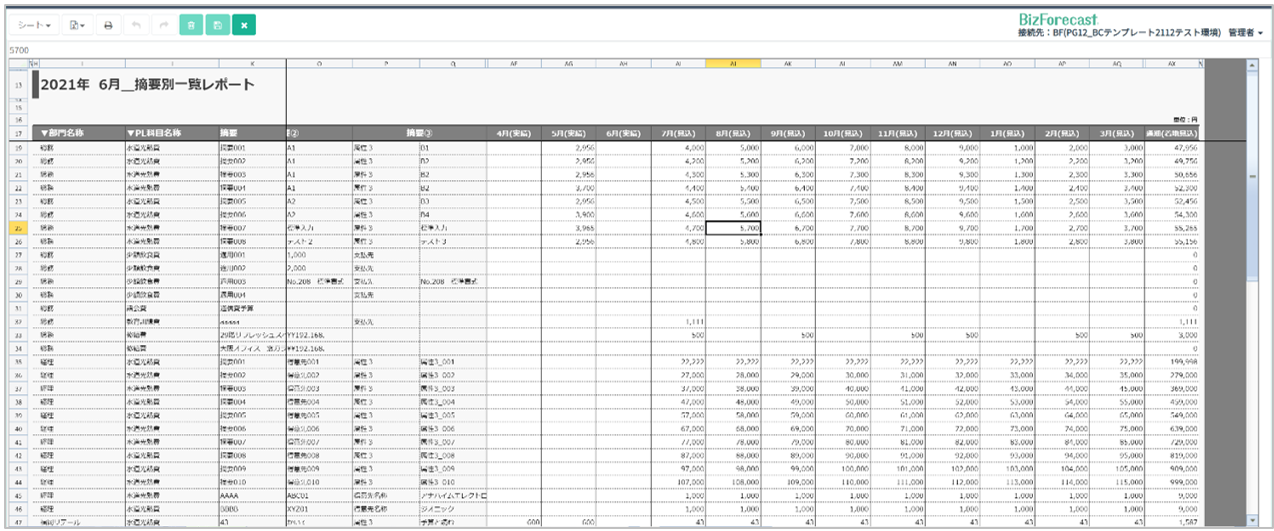Open the シート dropdown menu

(41, 25)
